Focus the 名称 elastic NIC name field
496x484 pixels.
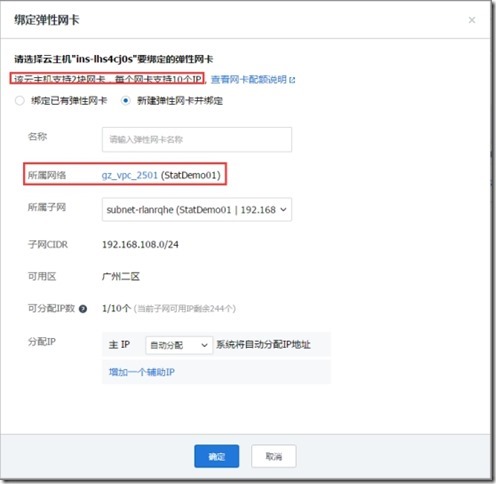[x=197, y=139]
